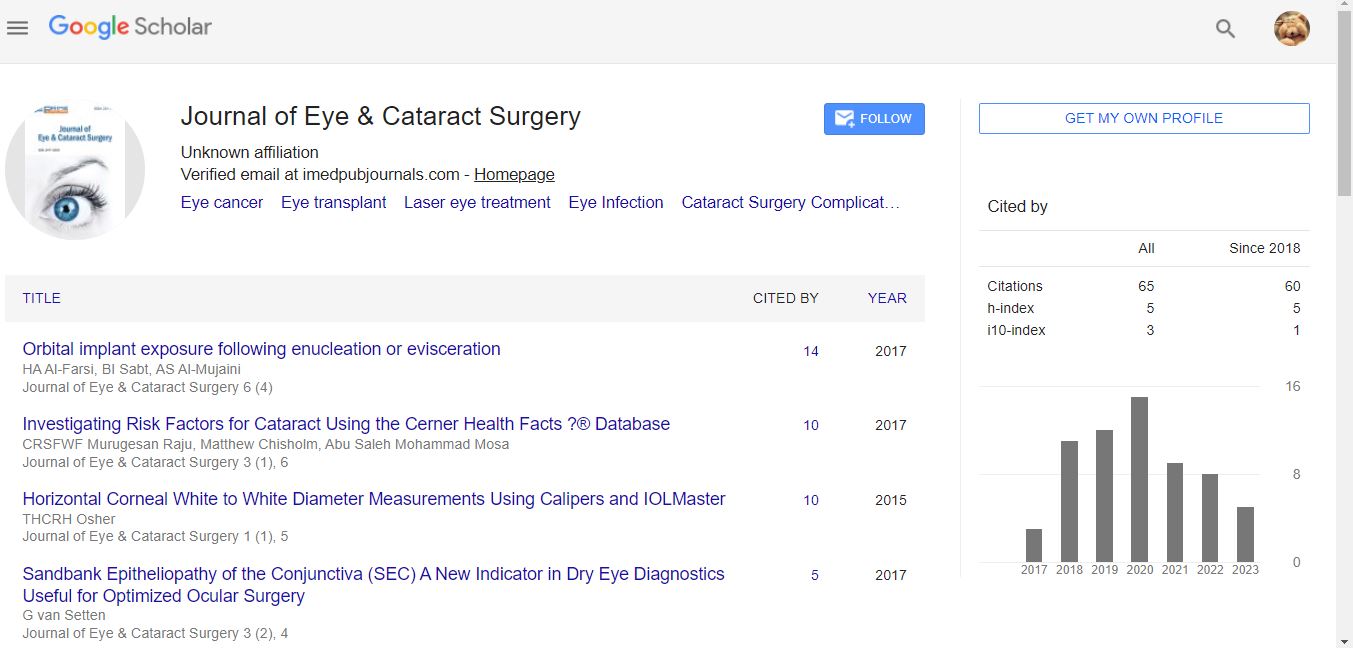
Task: Open the Laser eye treatment tag
Action: tap(477, 202)
